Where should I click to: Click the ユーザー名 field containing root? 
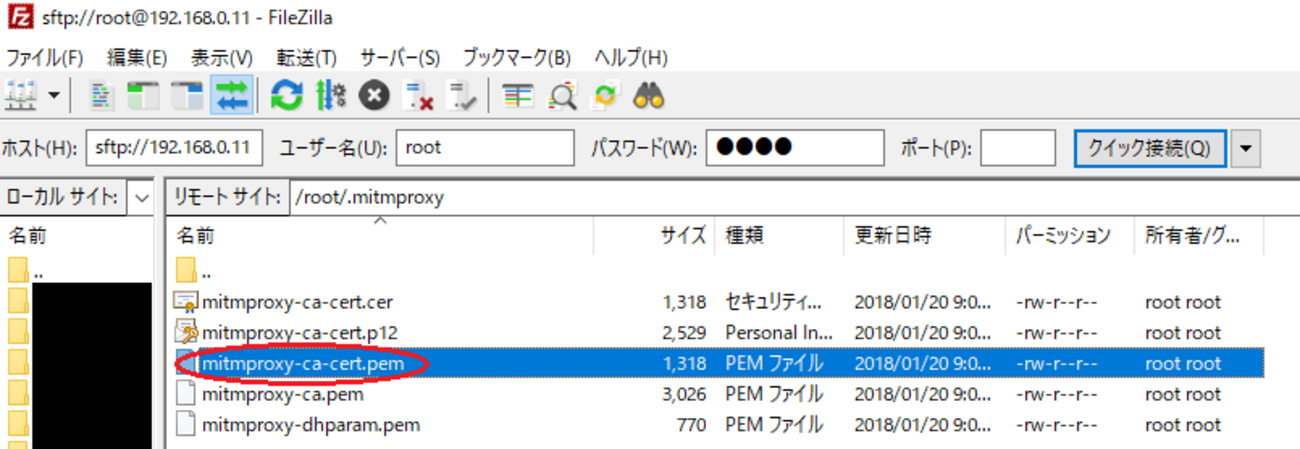(485, 148)
